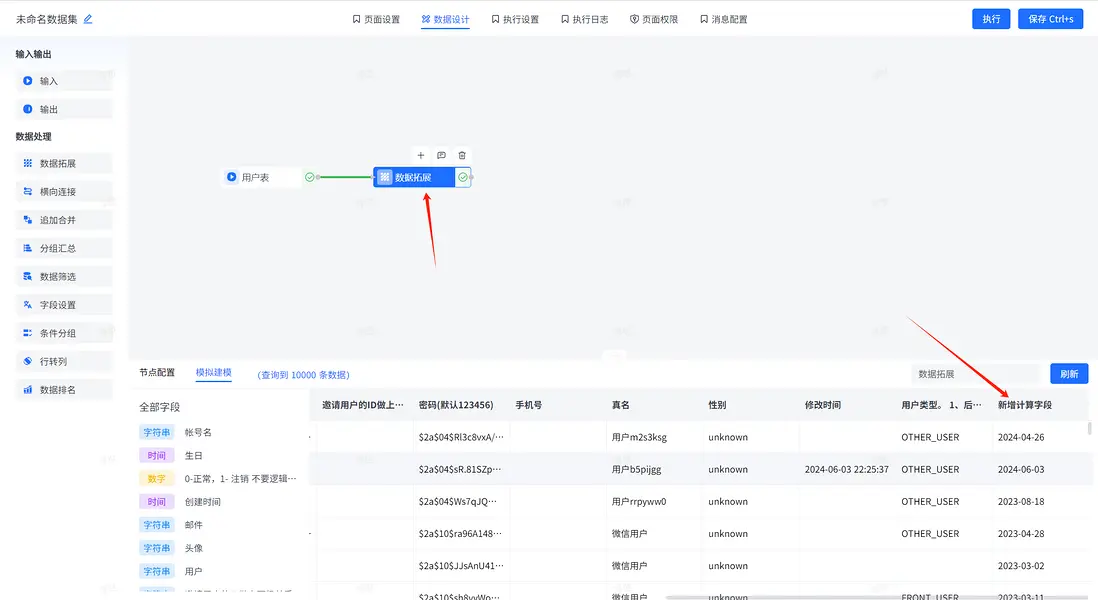Click cell 2023-08-18
This screenshot has width=1098, height=600.
point(1020,501)
